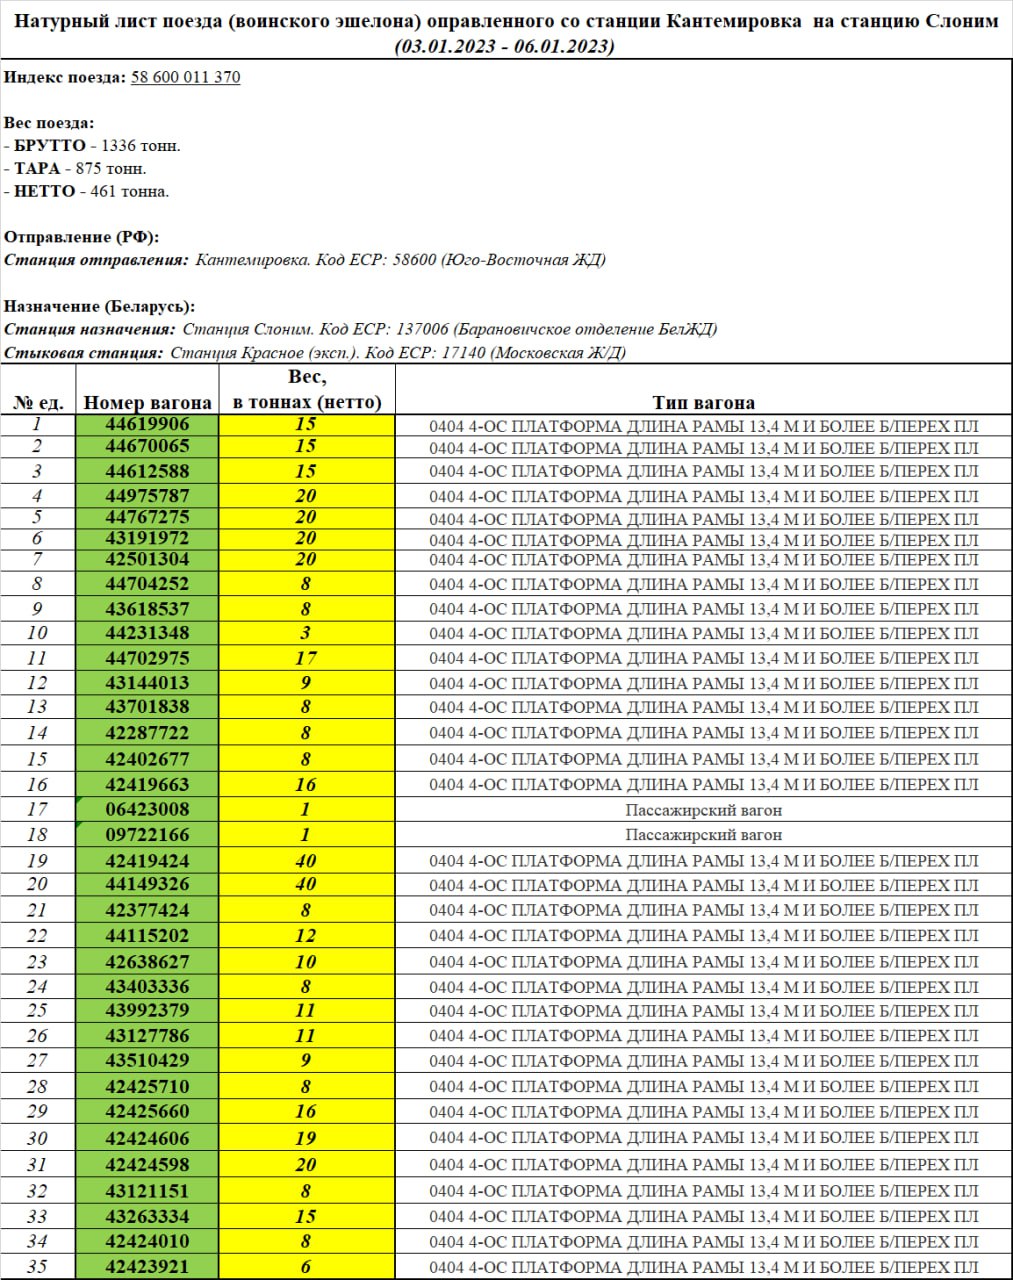Click the "Пассажирский вагон" cell in row 18
The width and height of the screenshot is (1013, 1280).
pos(703,835)
